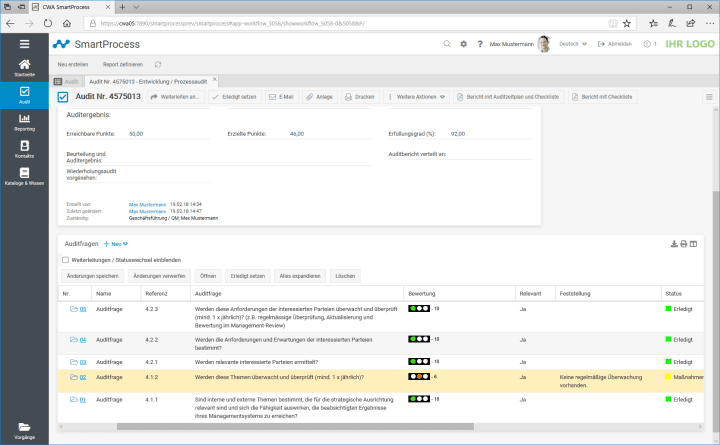Open Bericht mit Auditzeitplan und Checkliste
Screen dimensions: 720x445
pyautogui.click(x=508, y=97)
